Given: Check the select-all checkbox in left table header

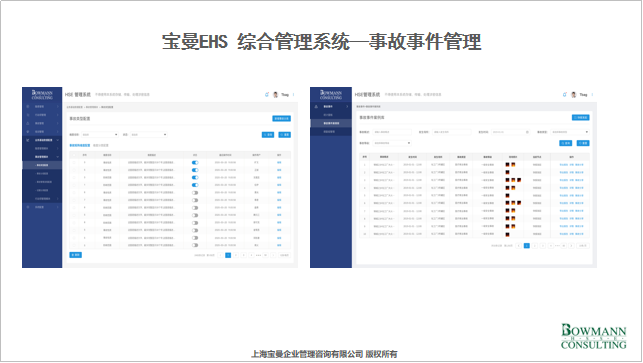Looking at the screenshot, I should click(x=74, y=155).
